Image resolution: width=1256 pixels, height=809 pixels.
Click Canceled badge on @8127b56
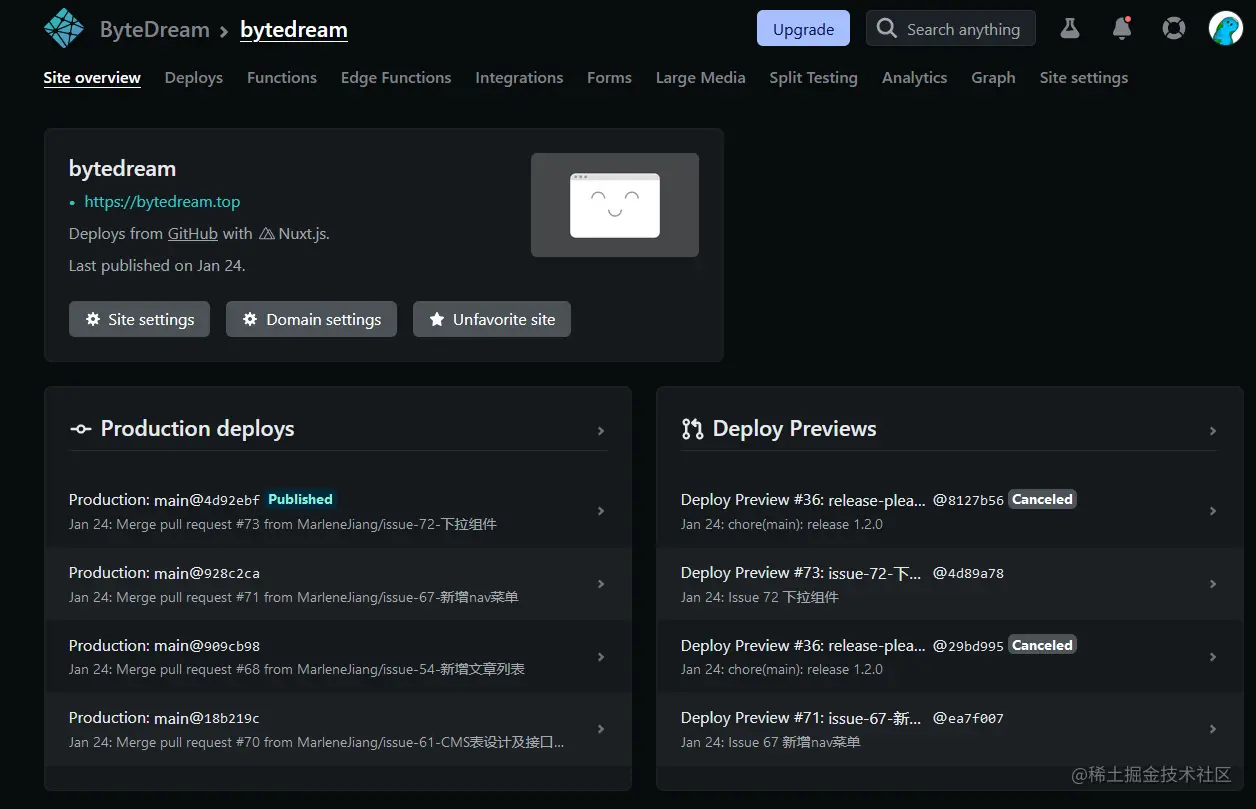(x=1042, y=499)
